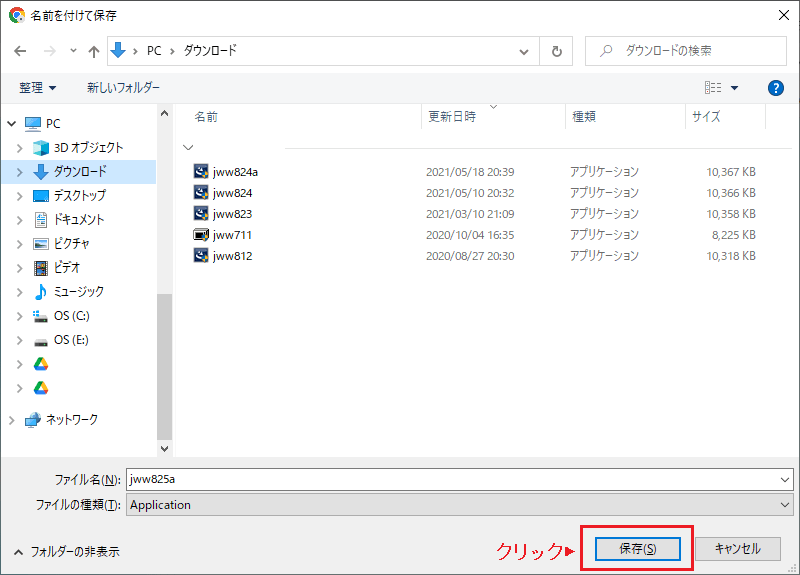
Task: Sort by 種類 column header
Action: pos(584,117)
